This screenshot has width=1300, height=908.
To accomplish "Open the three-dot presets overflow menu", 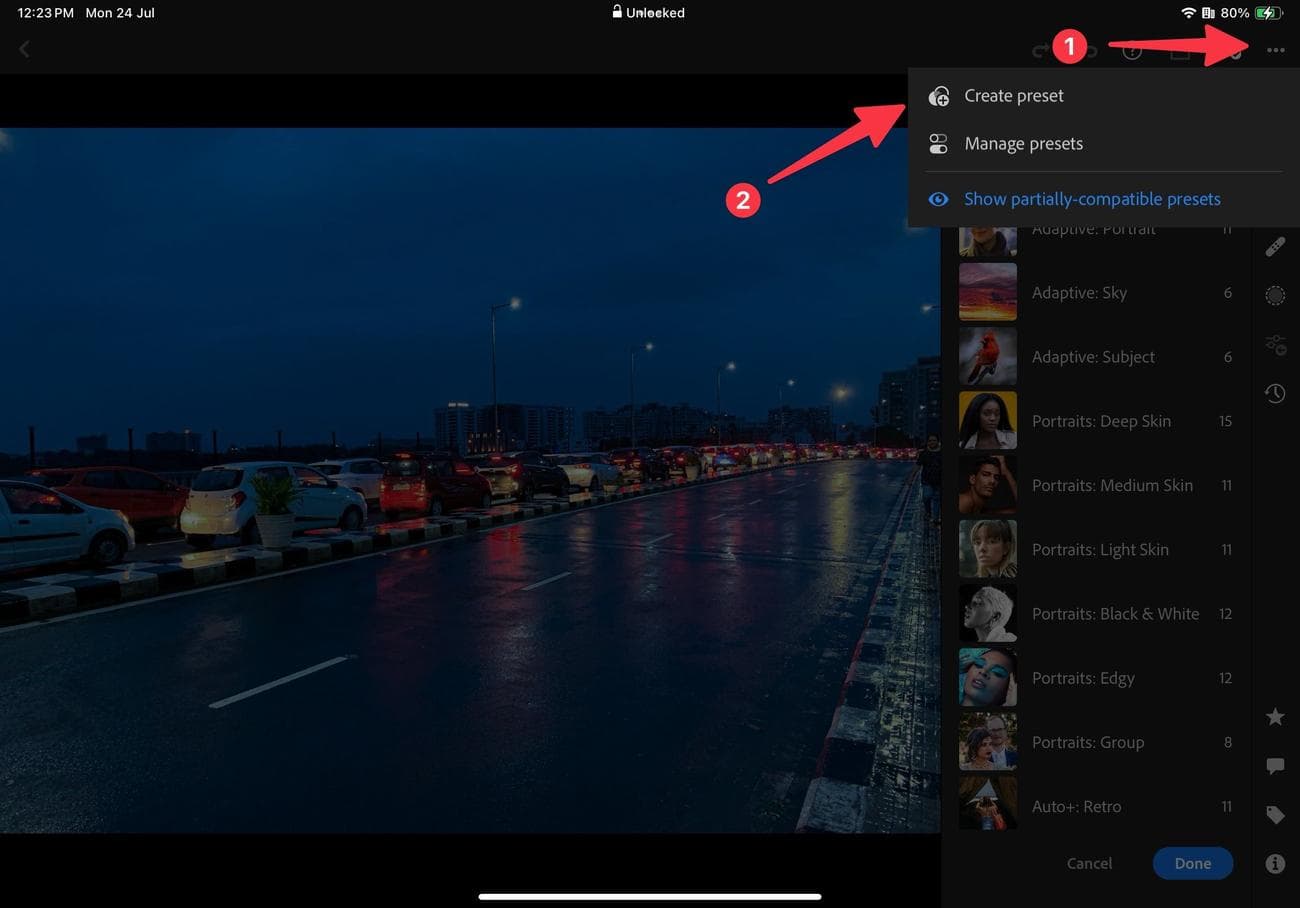I will (1276, 48).
